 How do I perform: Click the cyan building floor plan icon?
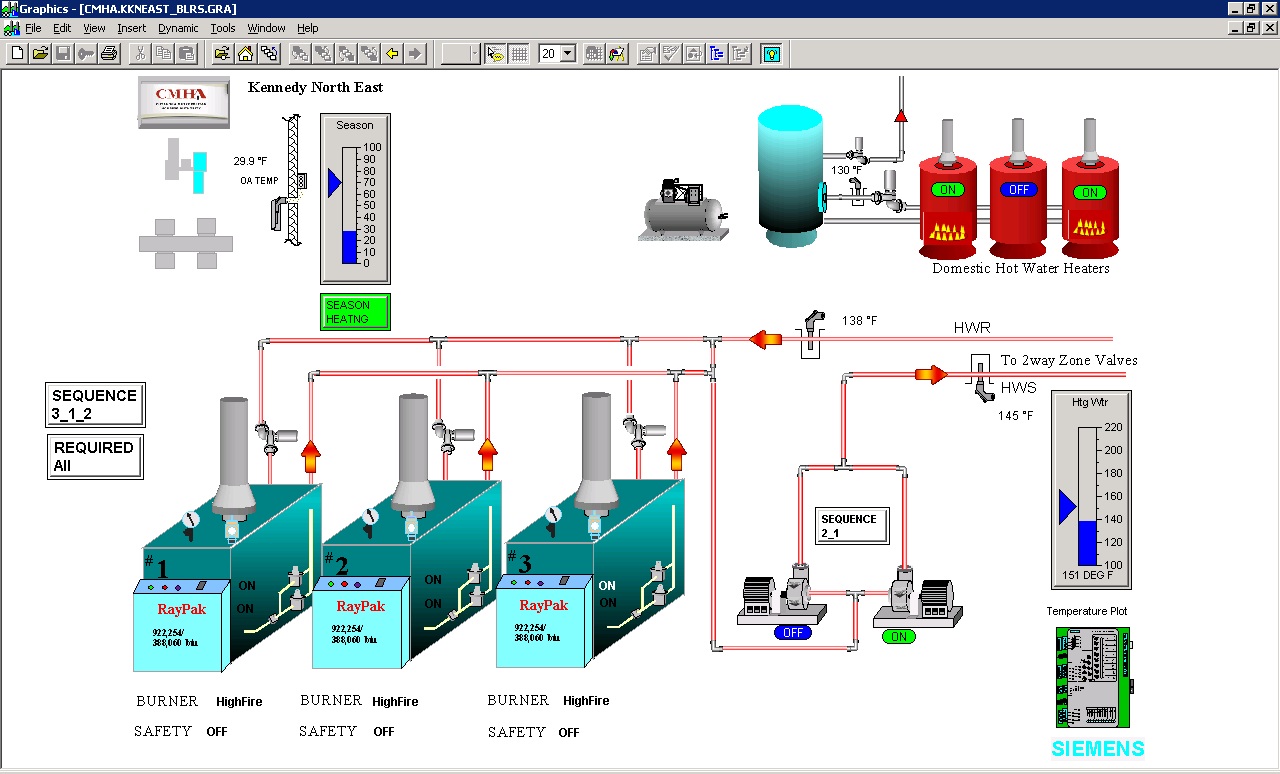coord(186,166)
